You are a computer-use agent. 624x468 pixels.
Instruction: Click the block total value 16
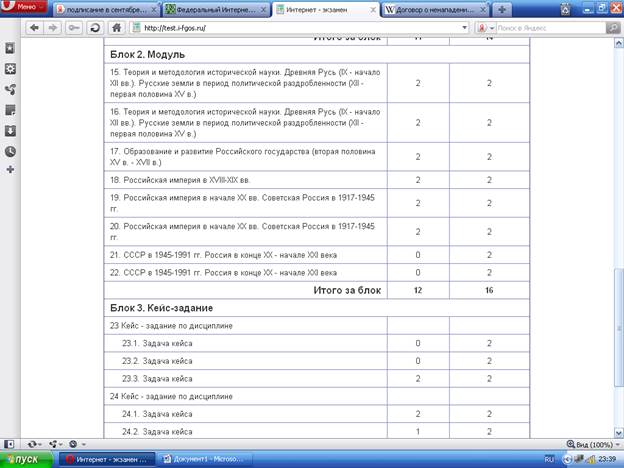[489, 290]
